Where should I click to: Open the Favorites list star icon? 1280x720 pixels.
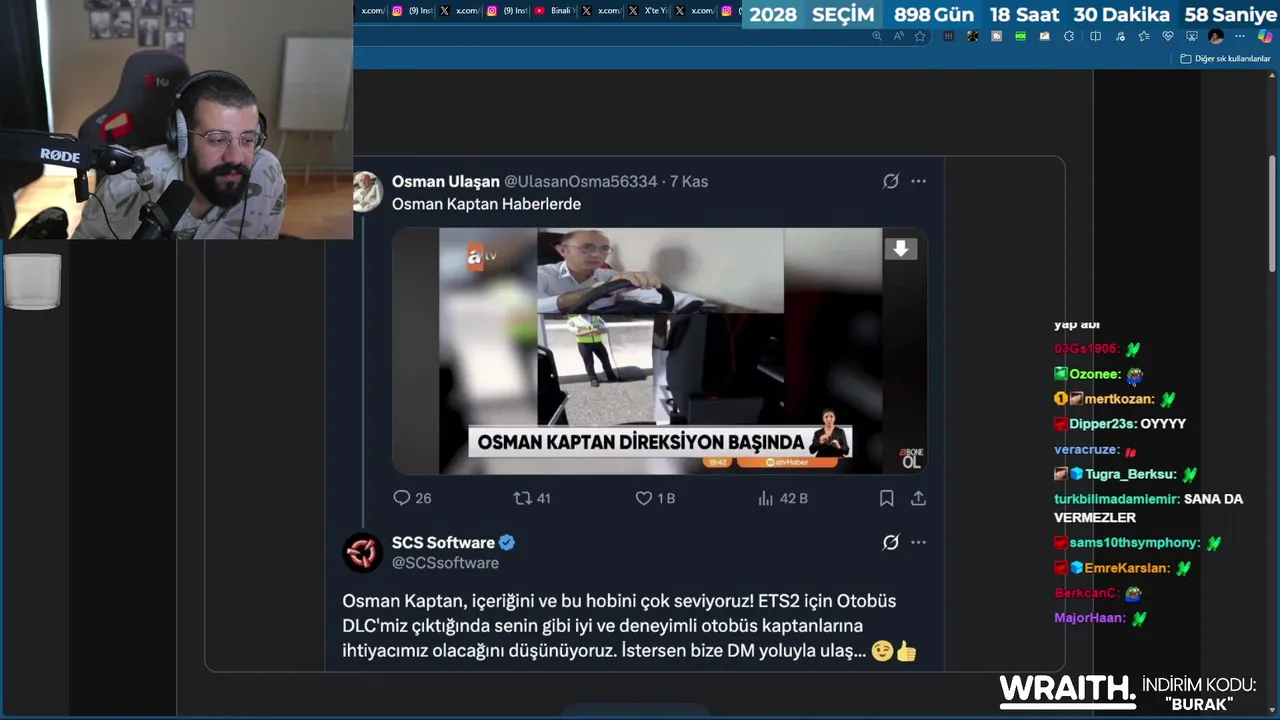pyautogui.click(x=1144, y=36)
